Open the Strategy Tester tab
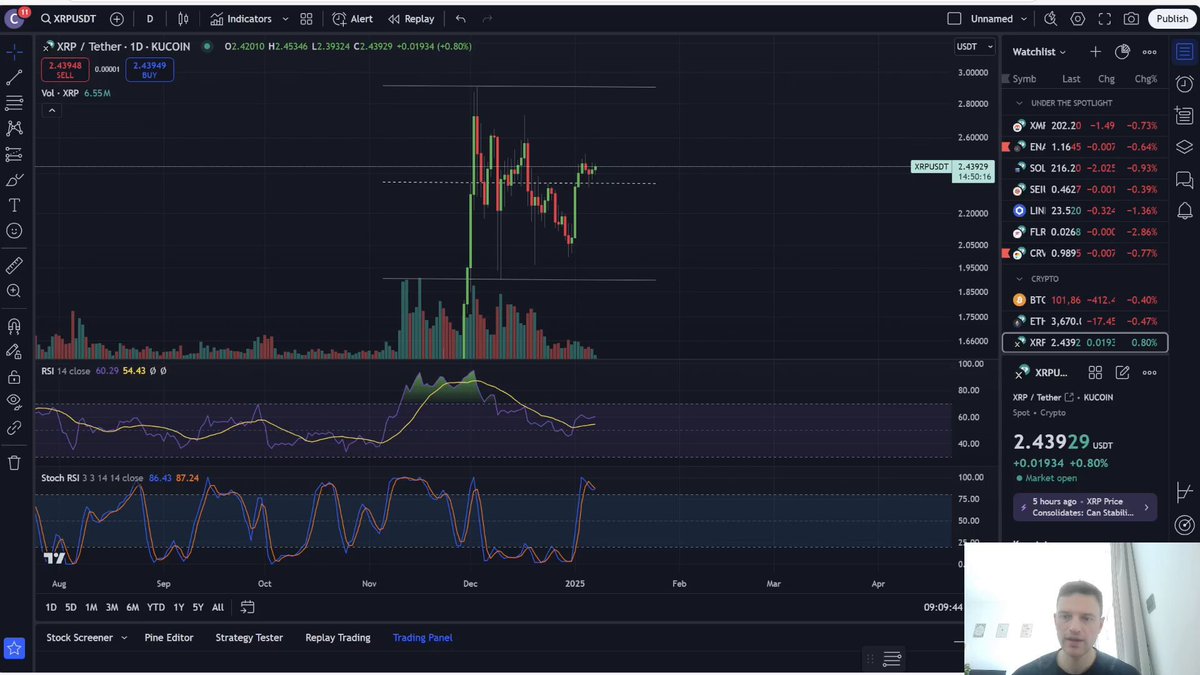This screenshot has height=675, width=1200. (249, 638)
